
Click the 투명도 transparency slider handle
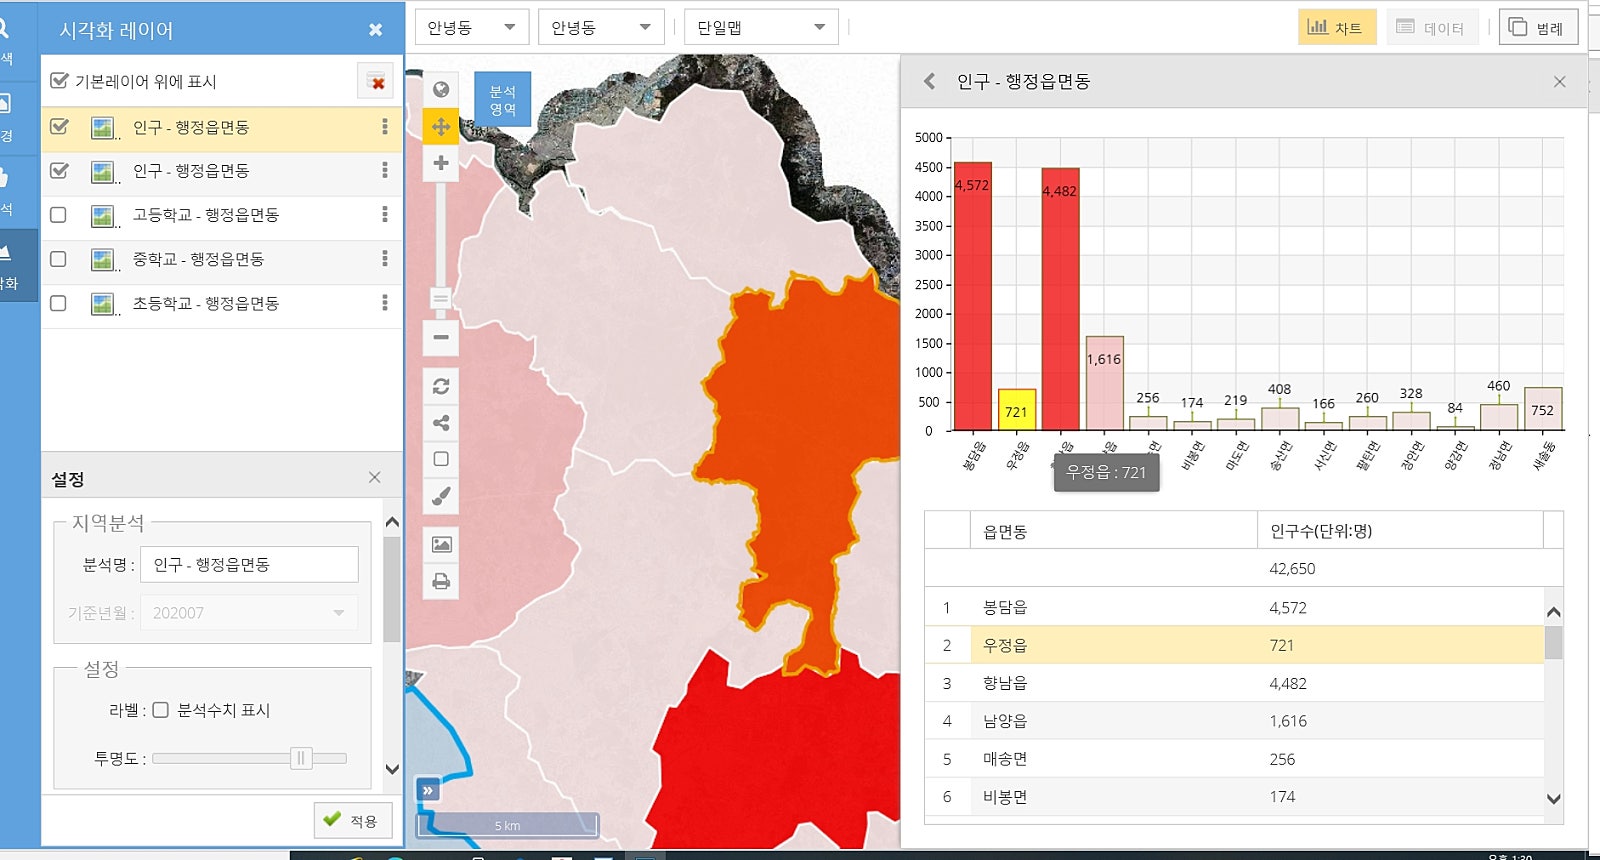tap(301, 758)
